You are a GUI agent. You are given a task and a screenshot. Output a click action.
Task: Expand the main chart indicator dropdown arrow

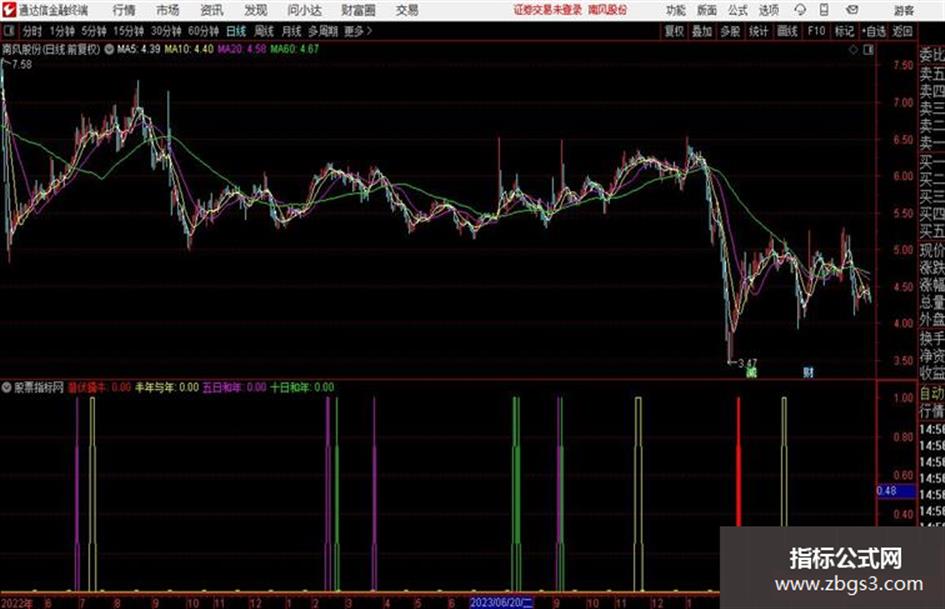(x=109, y=49)
